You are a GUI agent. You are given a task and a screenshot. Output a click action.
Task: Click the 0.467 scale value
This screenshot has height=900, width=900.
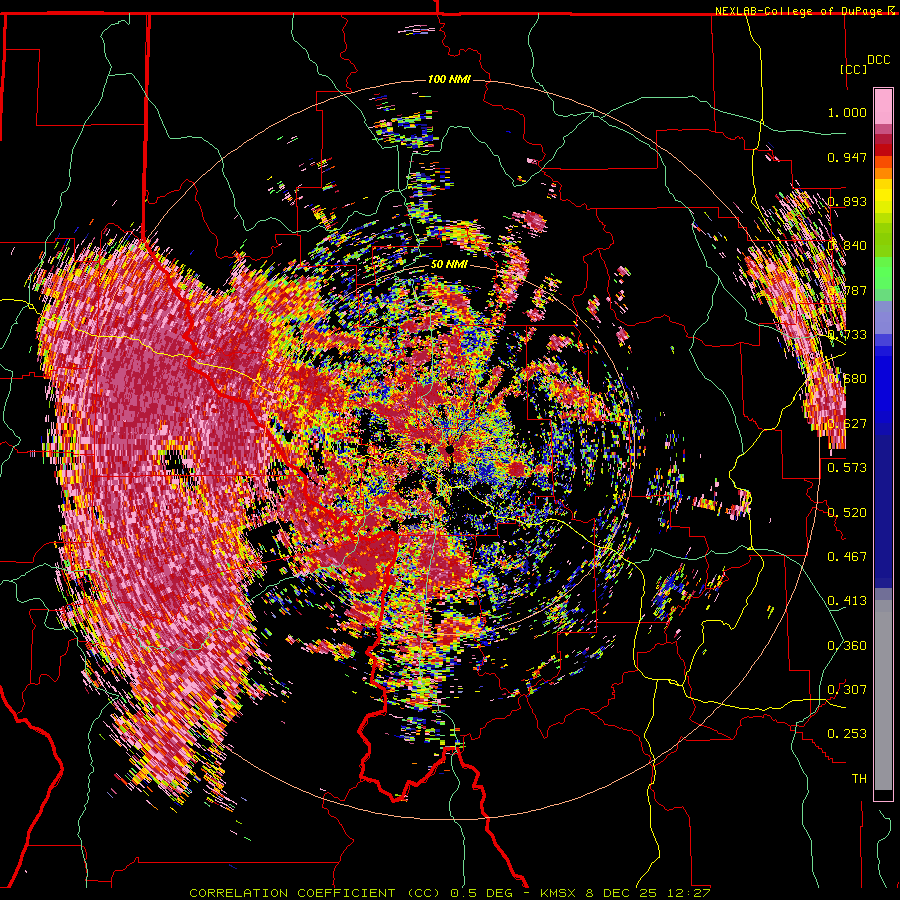(x=847, y=556)
